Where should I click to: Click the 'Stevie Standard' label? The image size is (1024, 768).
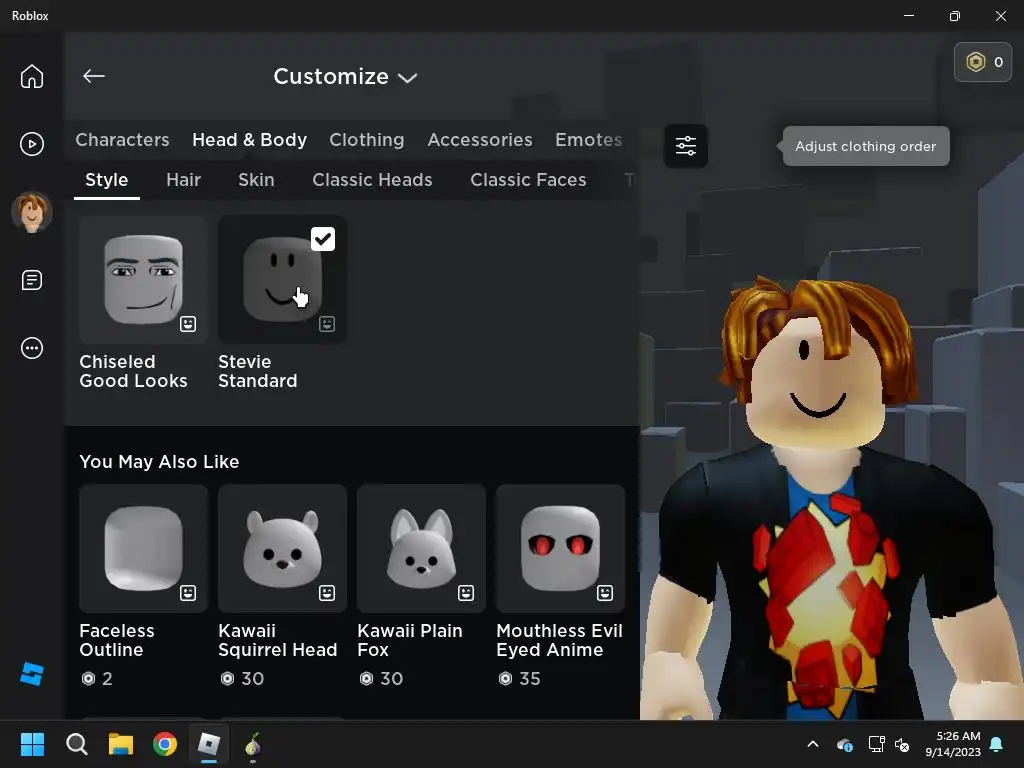[258, 371]
